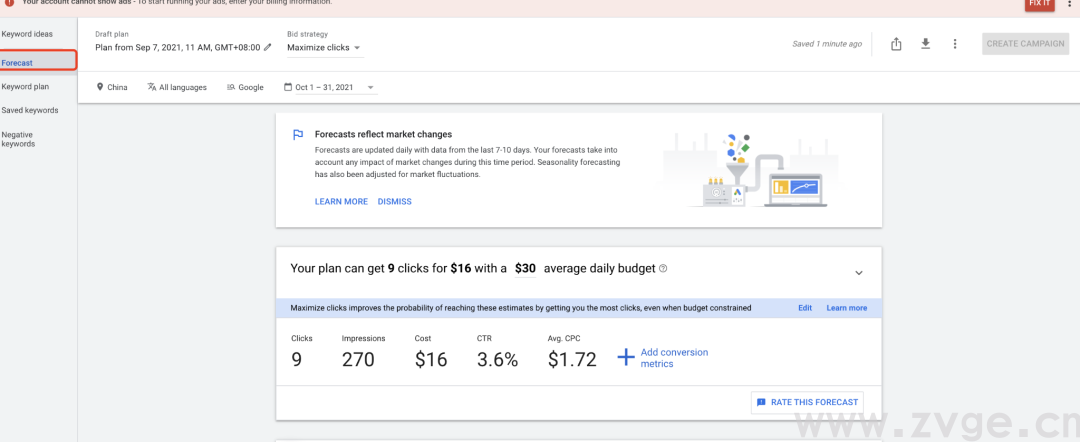Click the plus icon for conversion metrics
Viewport: 1080px width, 442px height.
625,358
